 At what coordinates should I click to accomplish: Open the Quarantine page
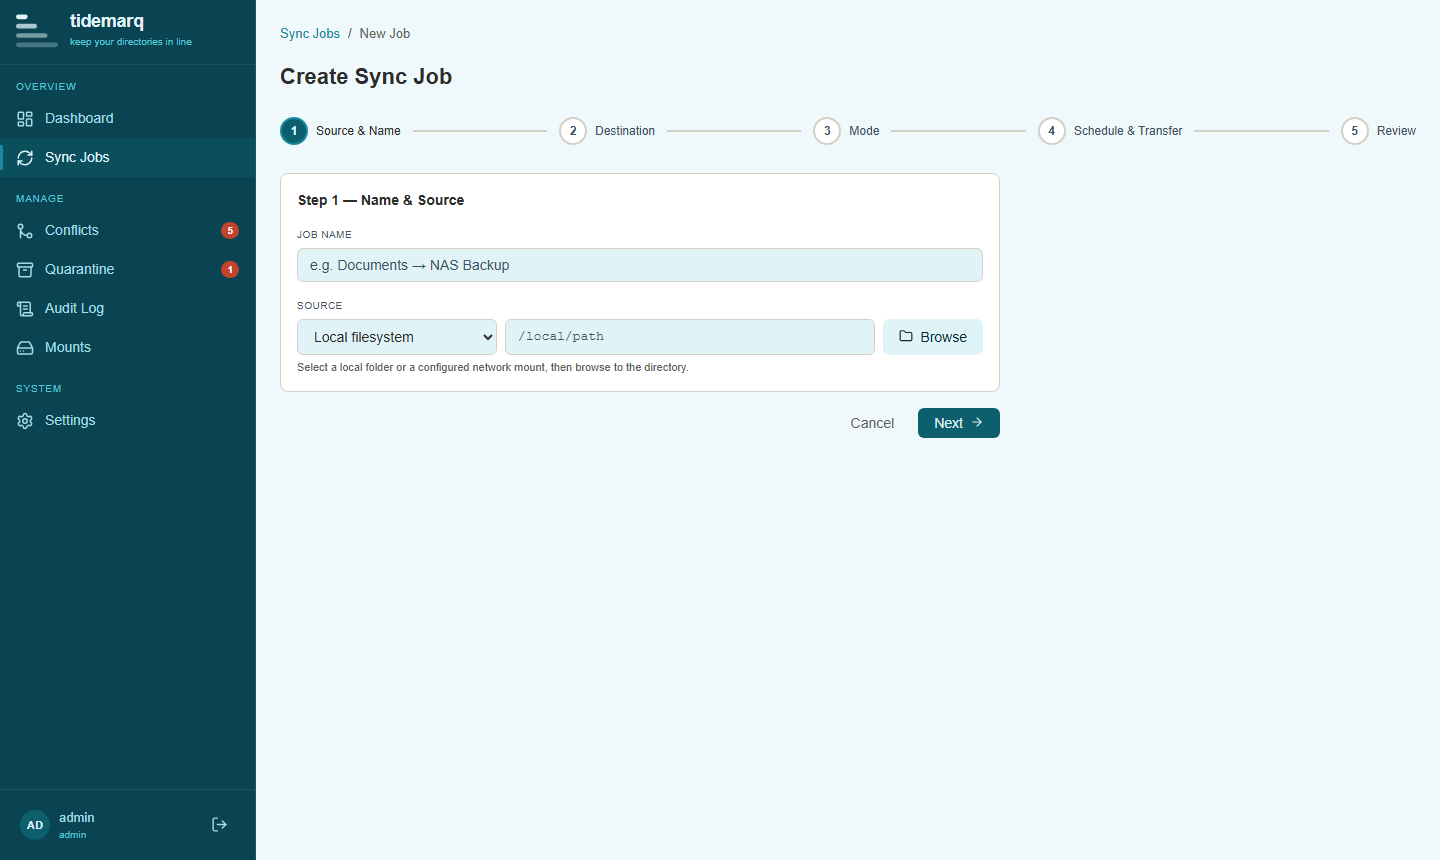(128, 269)
